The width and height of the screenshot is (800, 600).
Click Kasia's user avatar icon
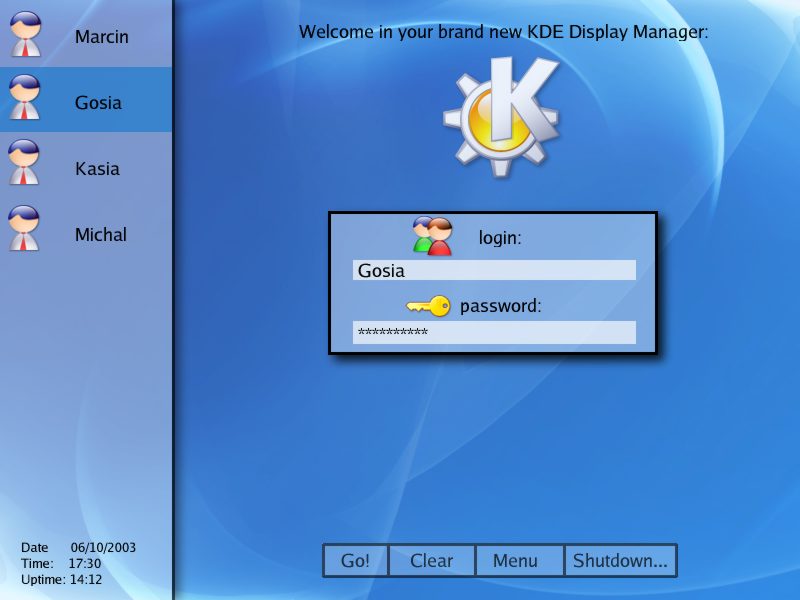pyautogui.click(x=24, y=162)
